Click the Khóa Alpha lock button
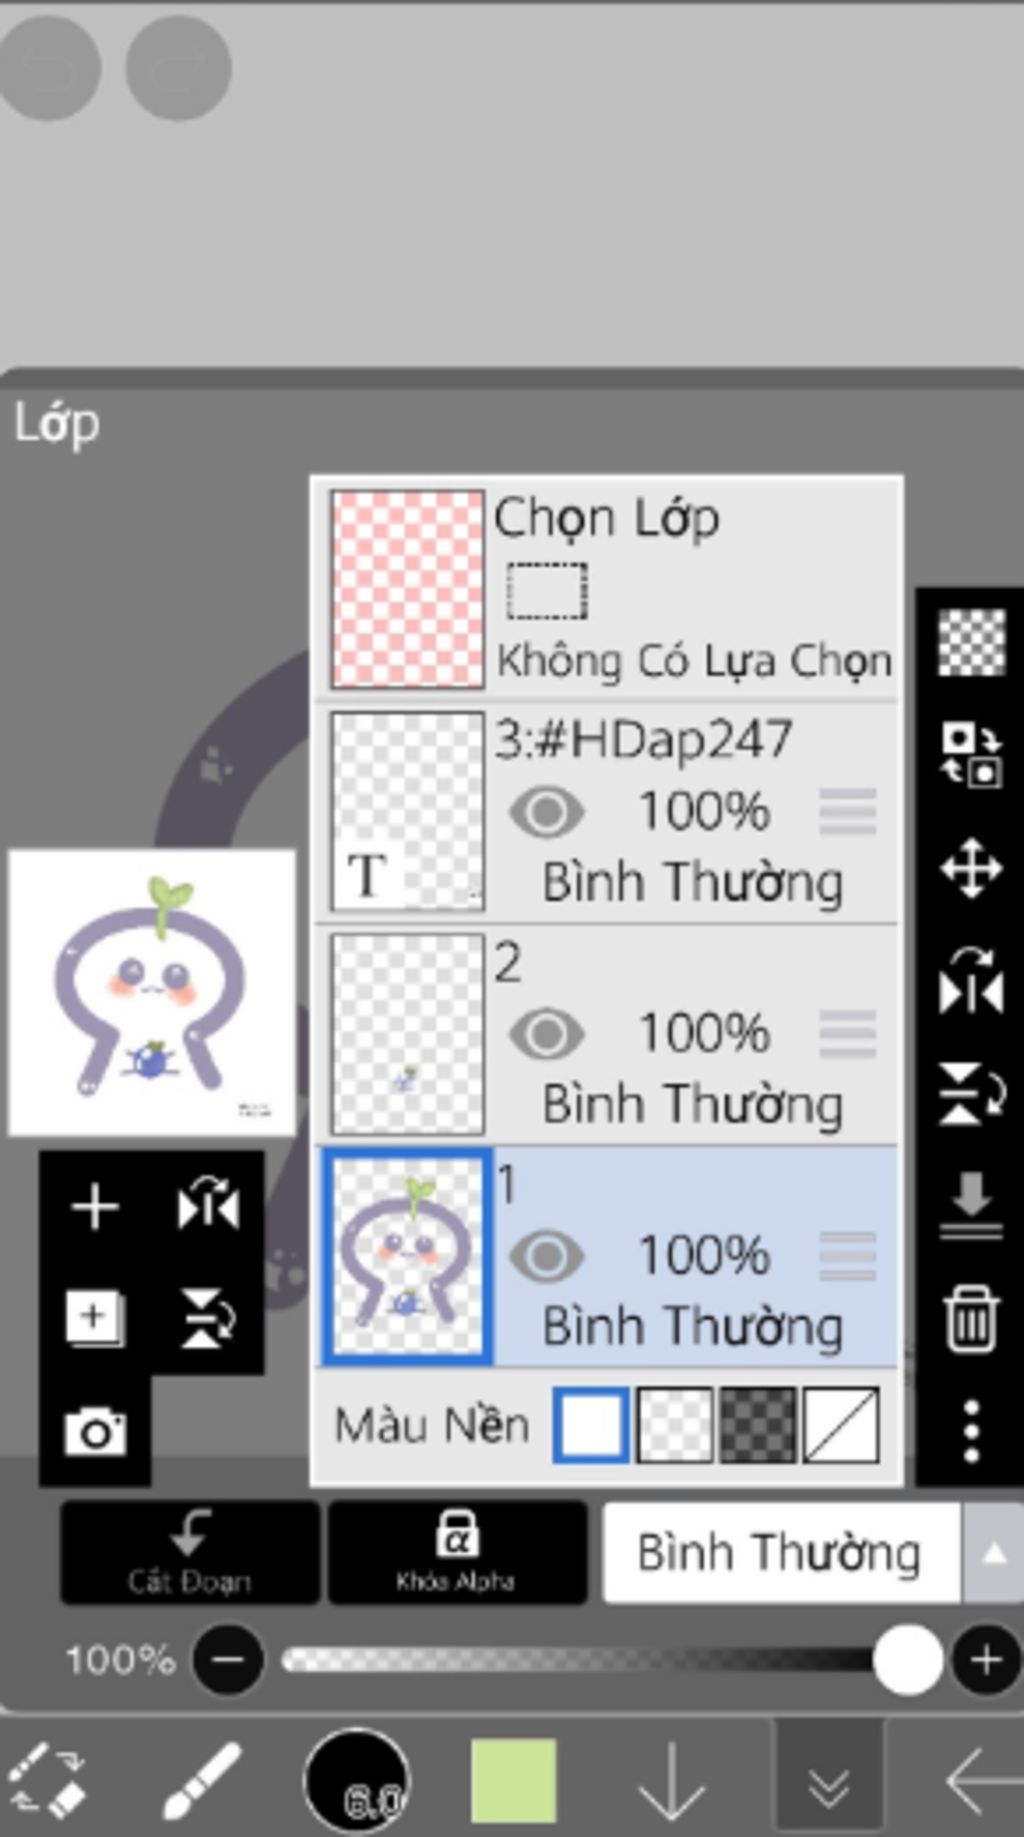 tap(457, 1552)
